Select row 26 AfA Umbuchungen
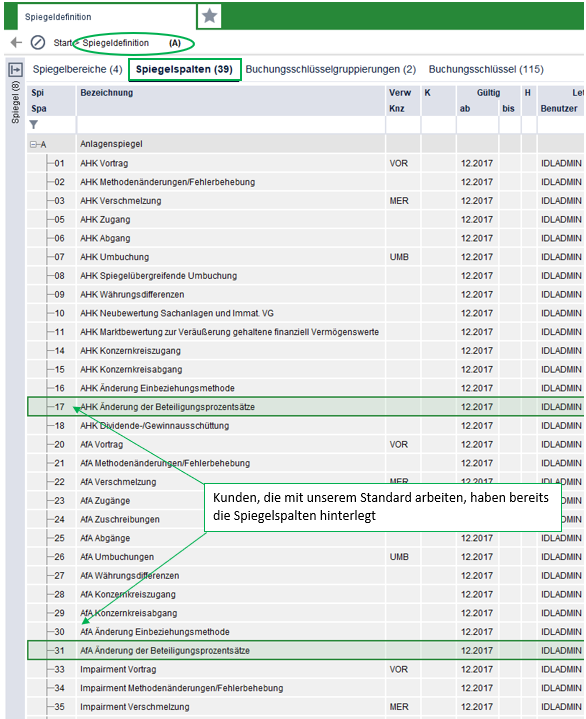The width and height of the screenshot is (586, 719). pyautogui.click(x=305, y=557)
